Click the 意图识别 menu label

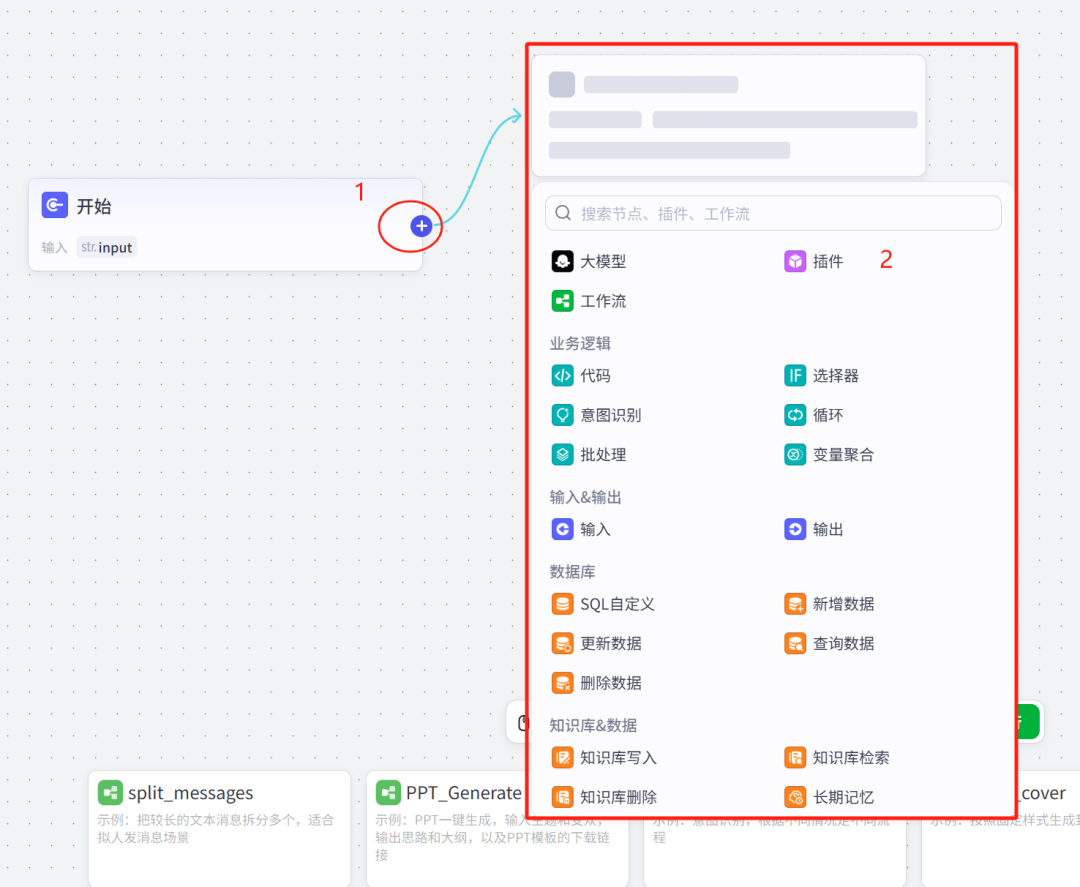click(x=610, y=415)
